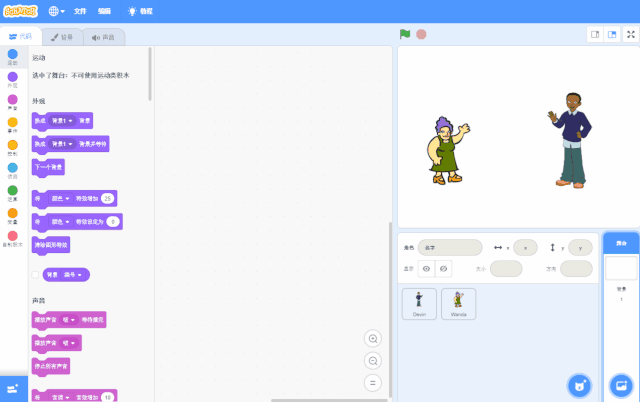Click the sprite name field
Screen dimensions: 640x402
point(450,248)
